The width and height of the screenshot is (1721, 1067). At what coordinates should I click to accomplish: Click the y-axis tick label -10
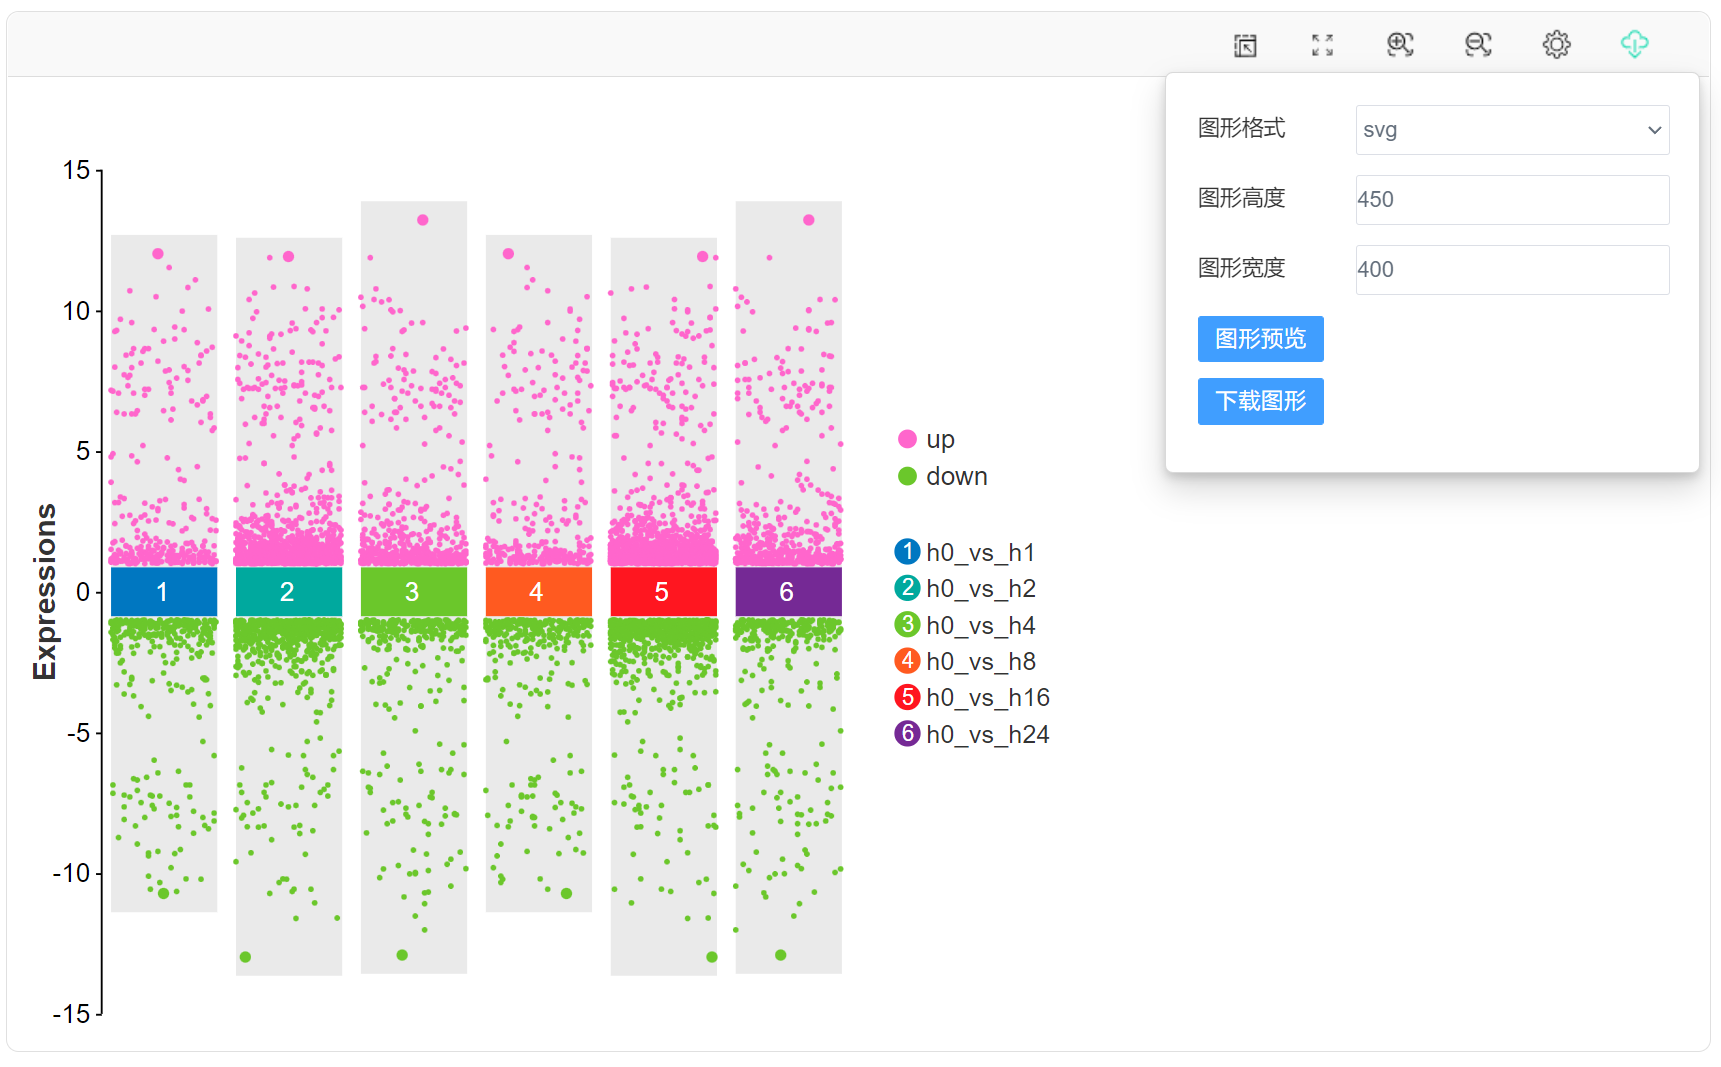(x=72, y=873)
